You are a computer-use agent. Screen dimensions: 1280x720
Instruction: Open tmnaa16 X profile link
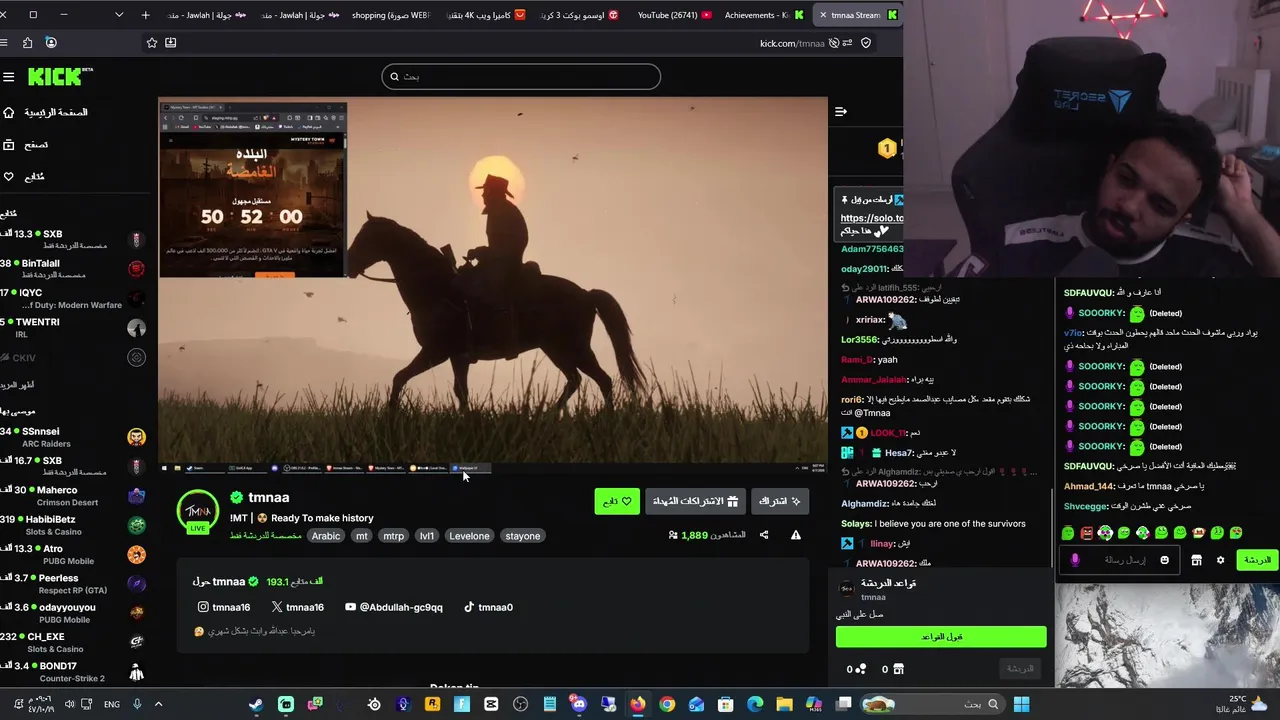click(298, 607)
